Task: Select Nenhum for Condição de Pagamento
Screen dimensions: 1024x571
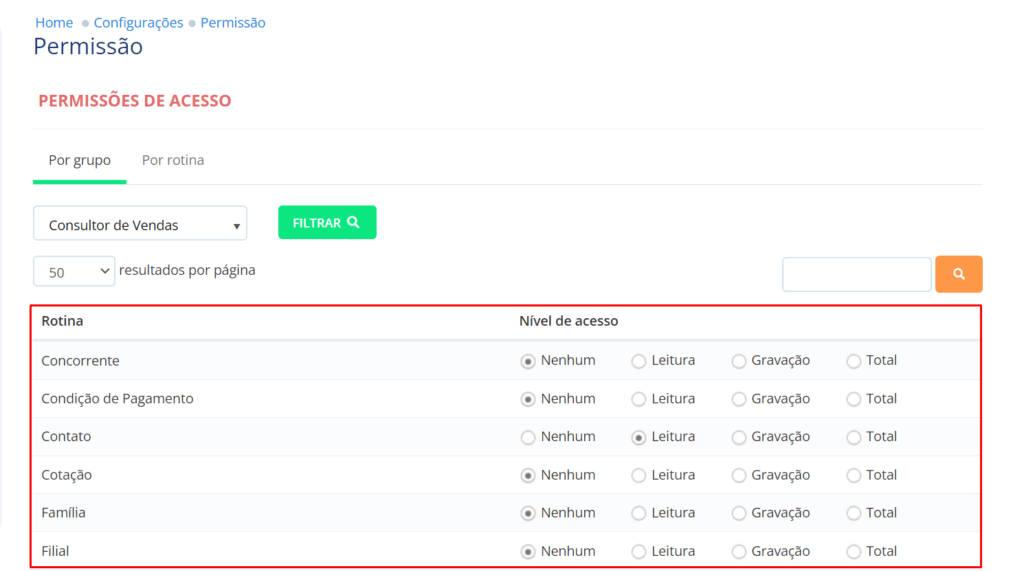Action: point(528,399)
